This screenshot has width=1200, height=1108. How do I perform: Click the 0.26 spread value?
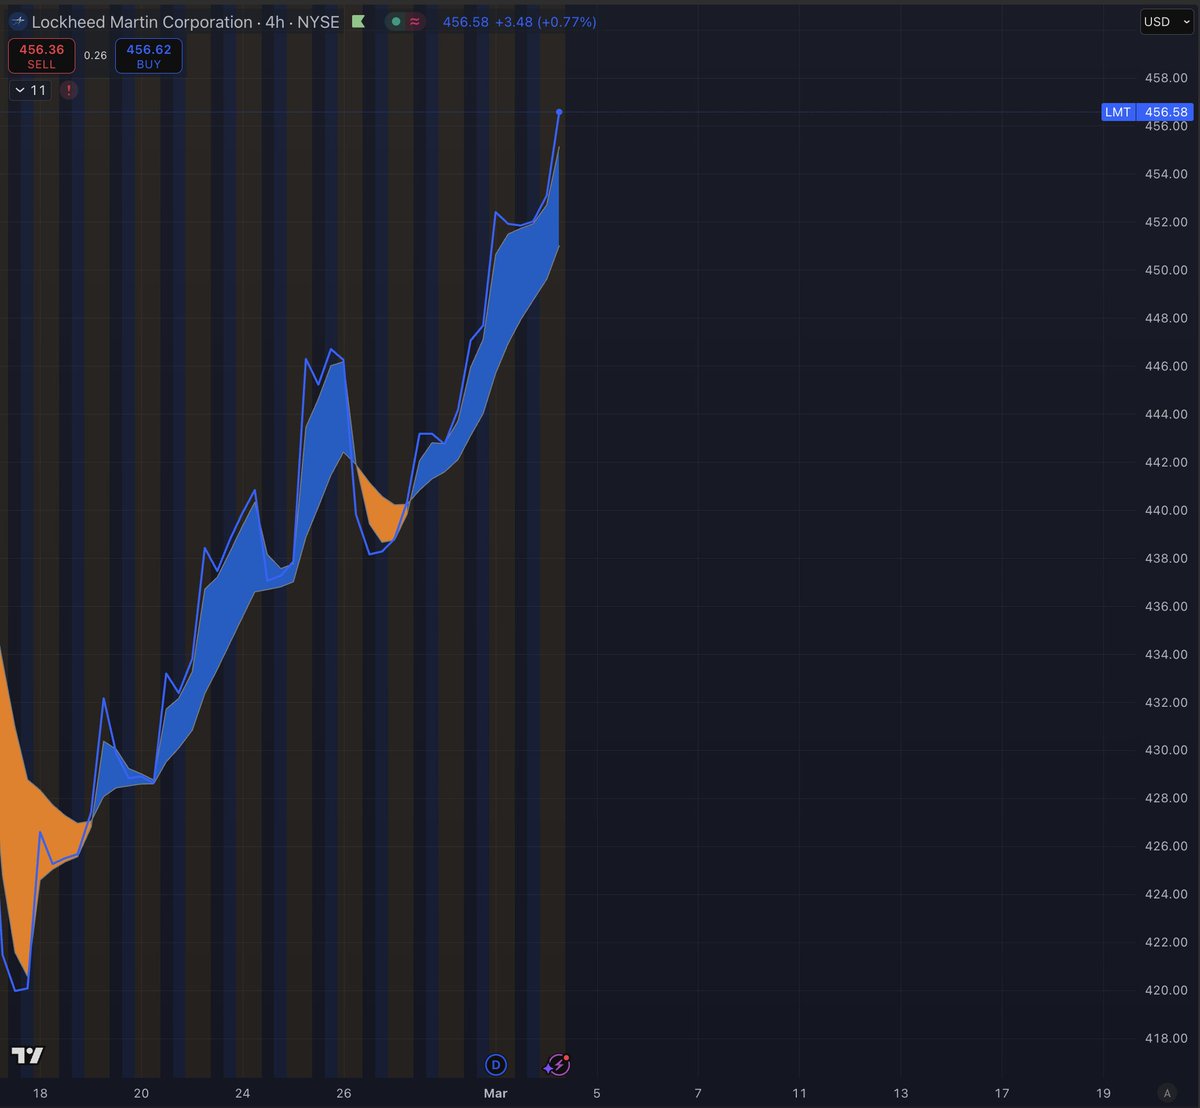(x=95, y=56)
